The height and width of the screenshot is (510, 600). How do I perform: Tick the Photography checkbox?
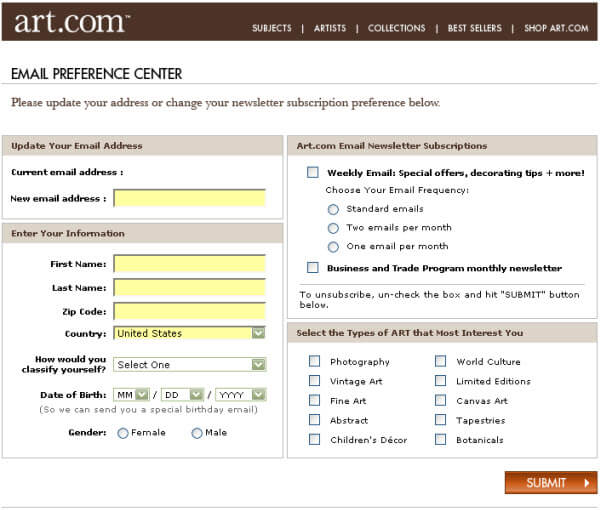click(x=315, y=361)
